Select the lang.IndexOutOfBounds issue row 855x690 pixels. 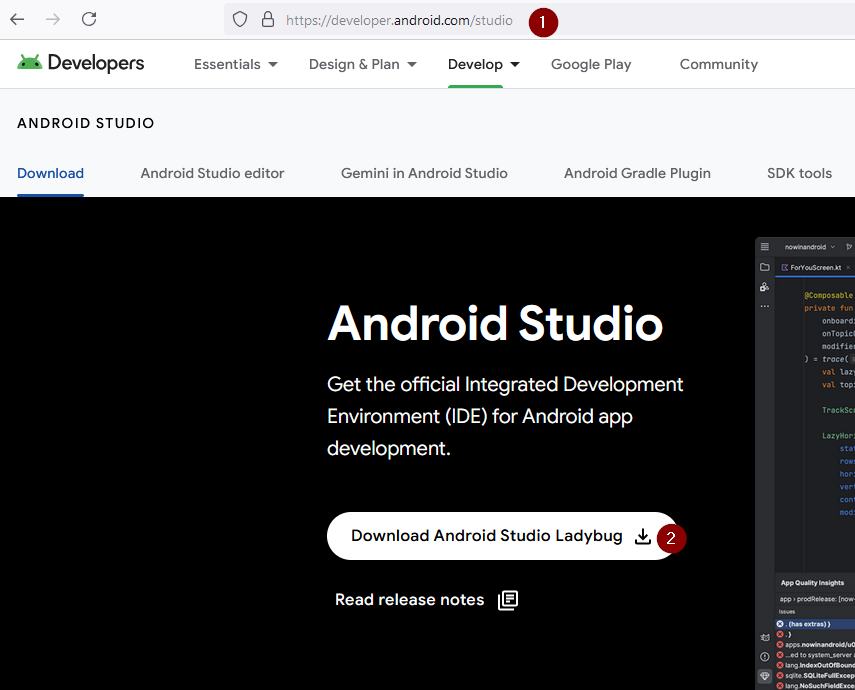pos(815,665)
